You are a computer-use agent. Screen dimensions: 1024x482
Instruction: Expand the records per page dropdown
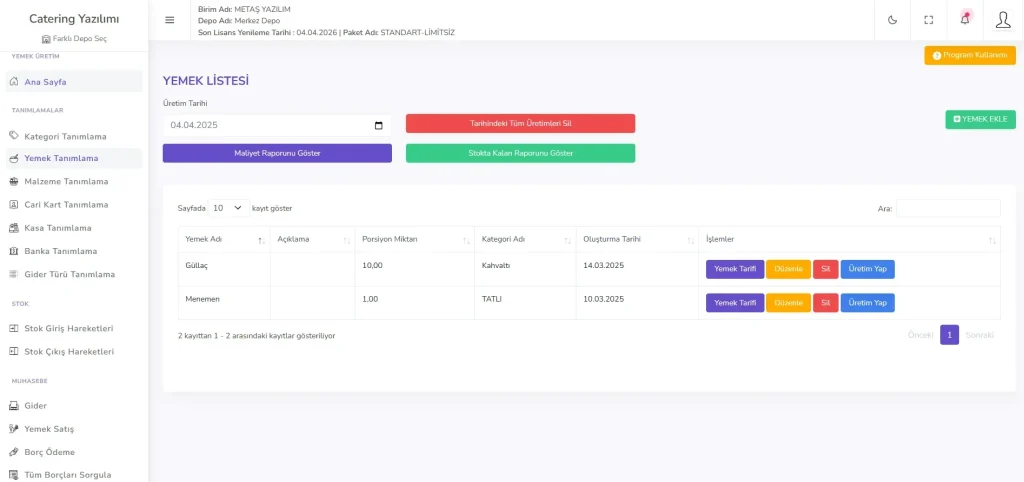point(228,208)
